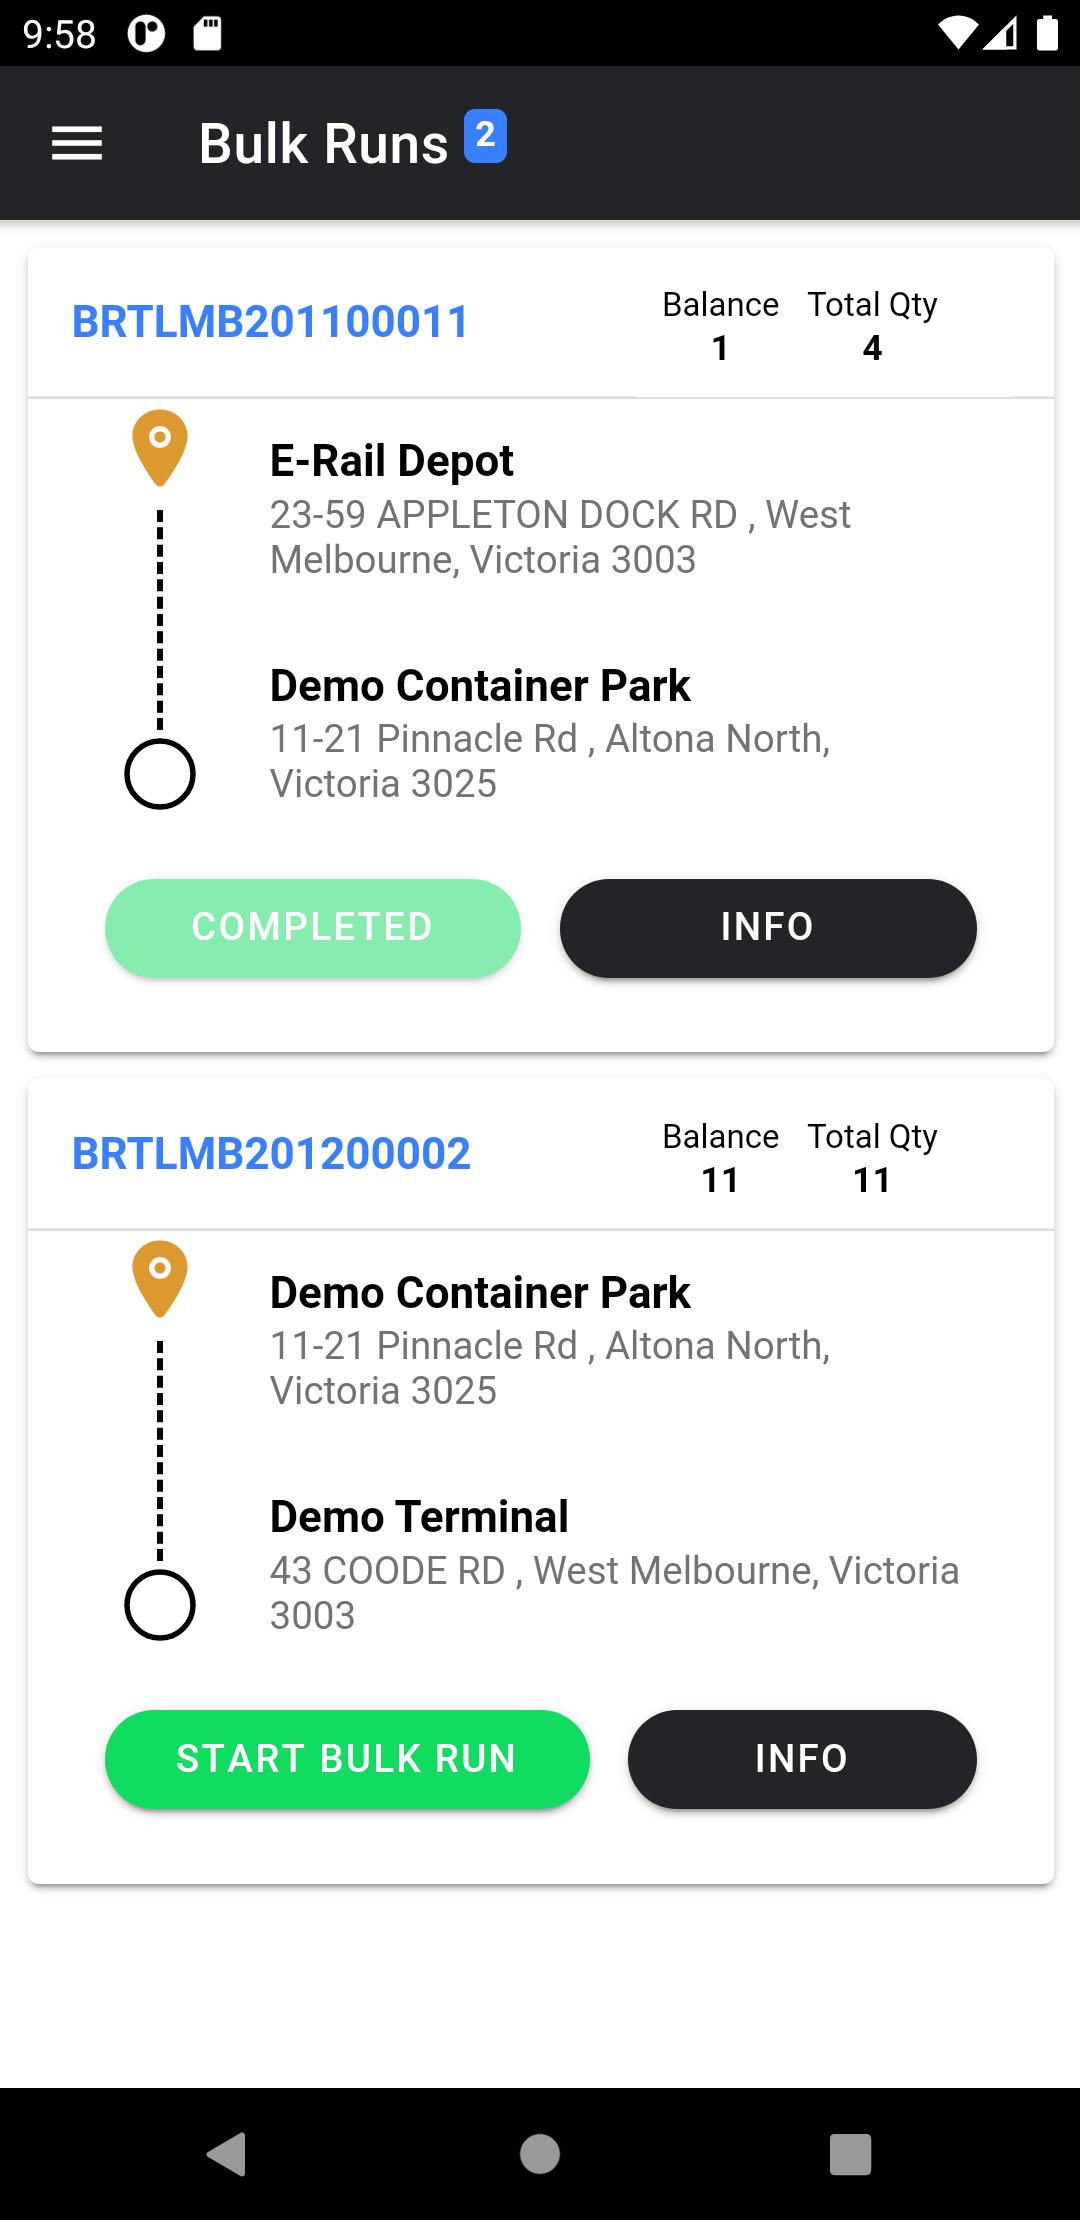Open Info for run BRTLMB201100011
The height and width of the screenshot is (2220, 1080).
pos(768,928)
